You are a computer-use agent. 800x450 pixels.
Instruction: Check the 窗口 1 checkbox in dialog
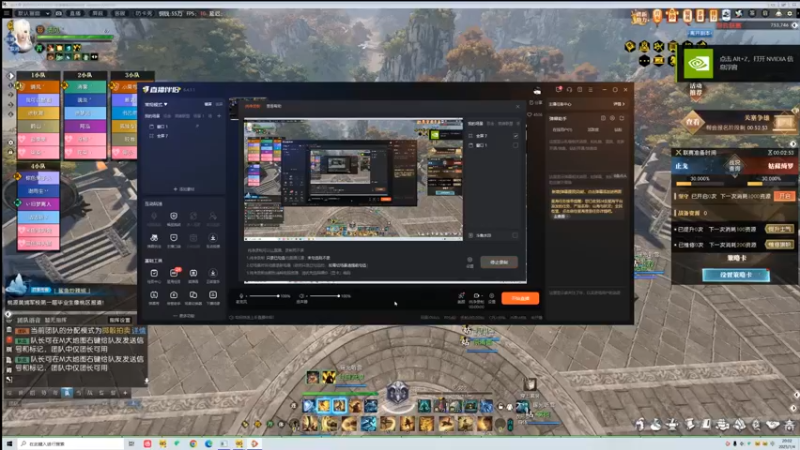point(516,145)
